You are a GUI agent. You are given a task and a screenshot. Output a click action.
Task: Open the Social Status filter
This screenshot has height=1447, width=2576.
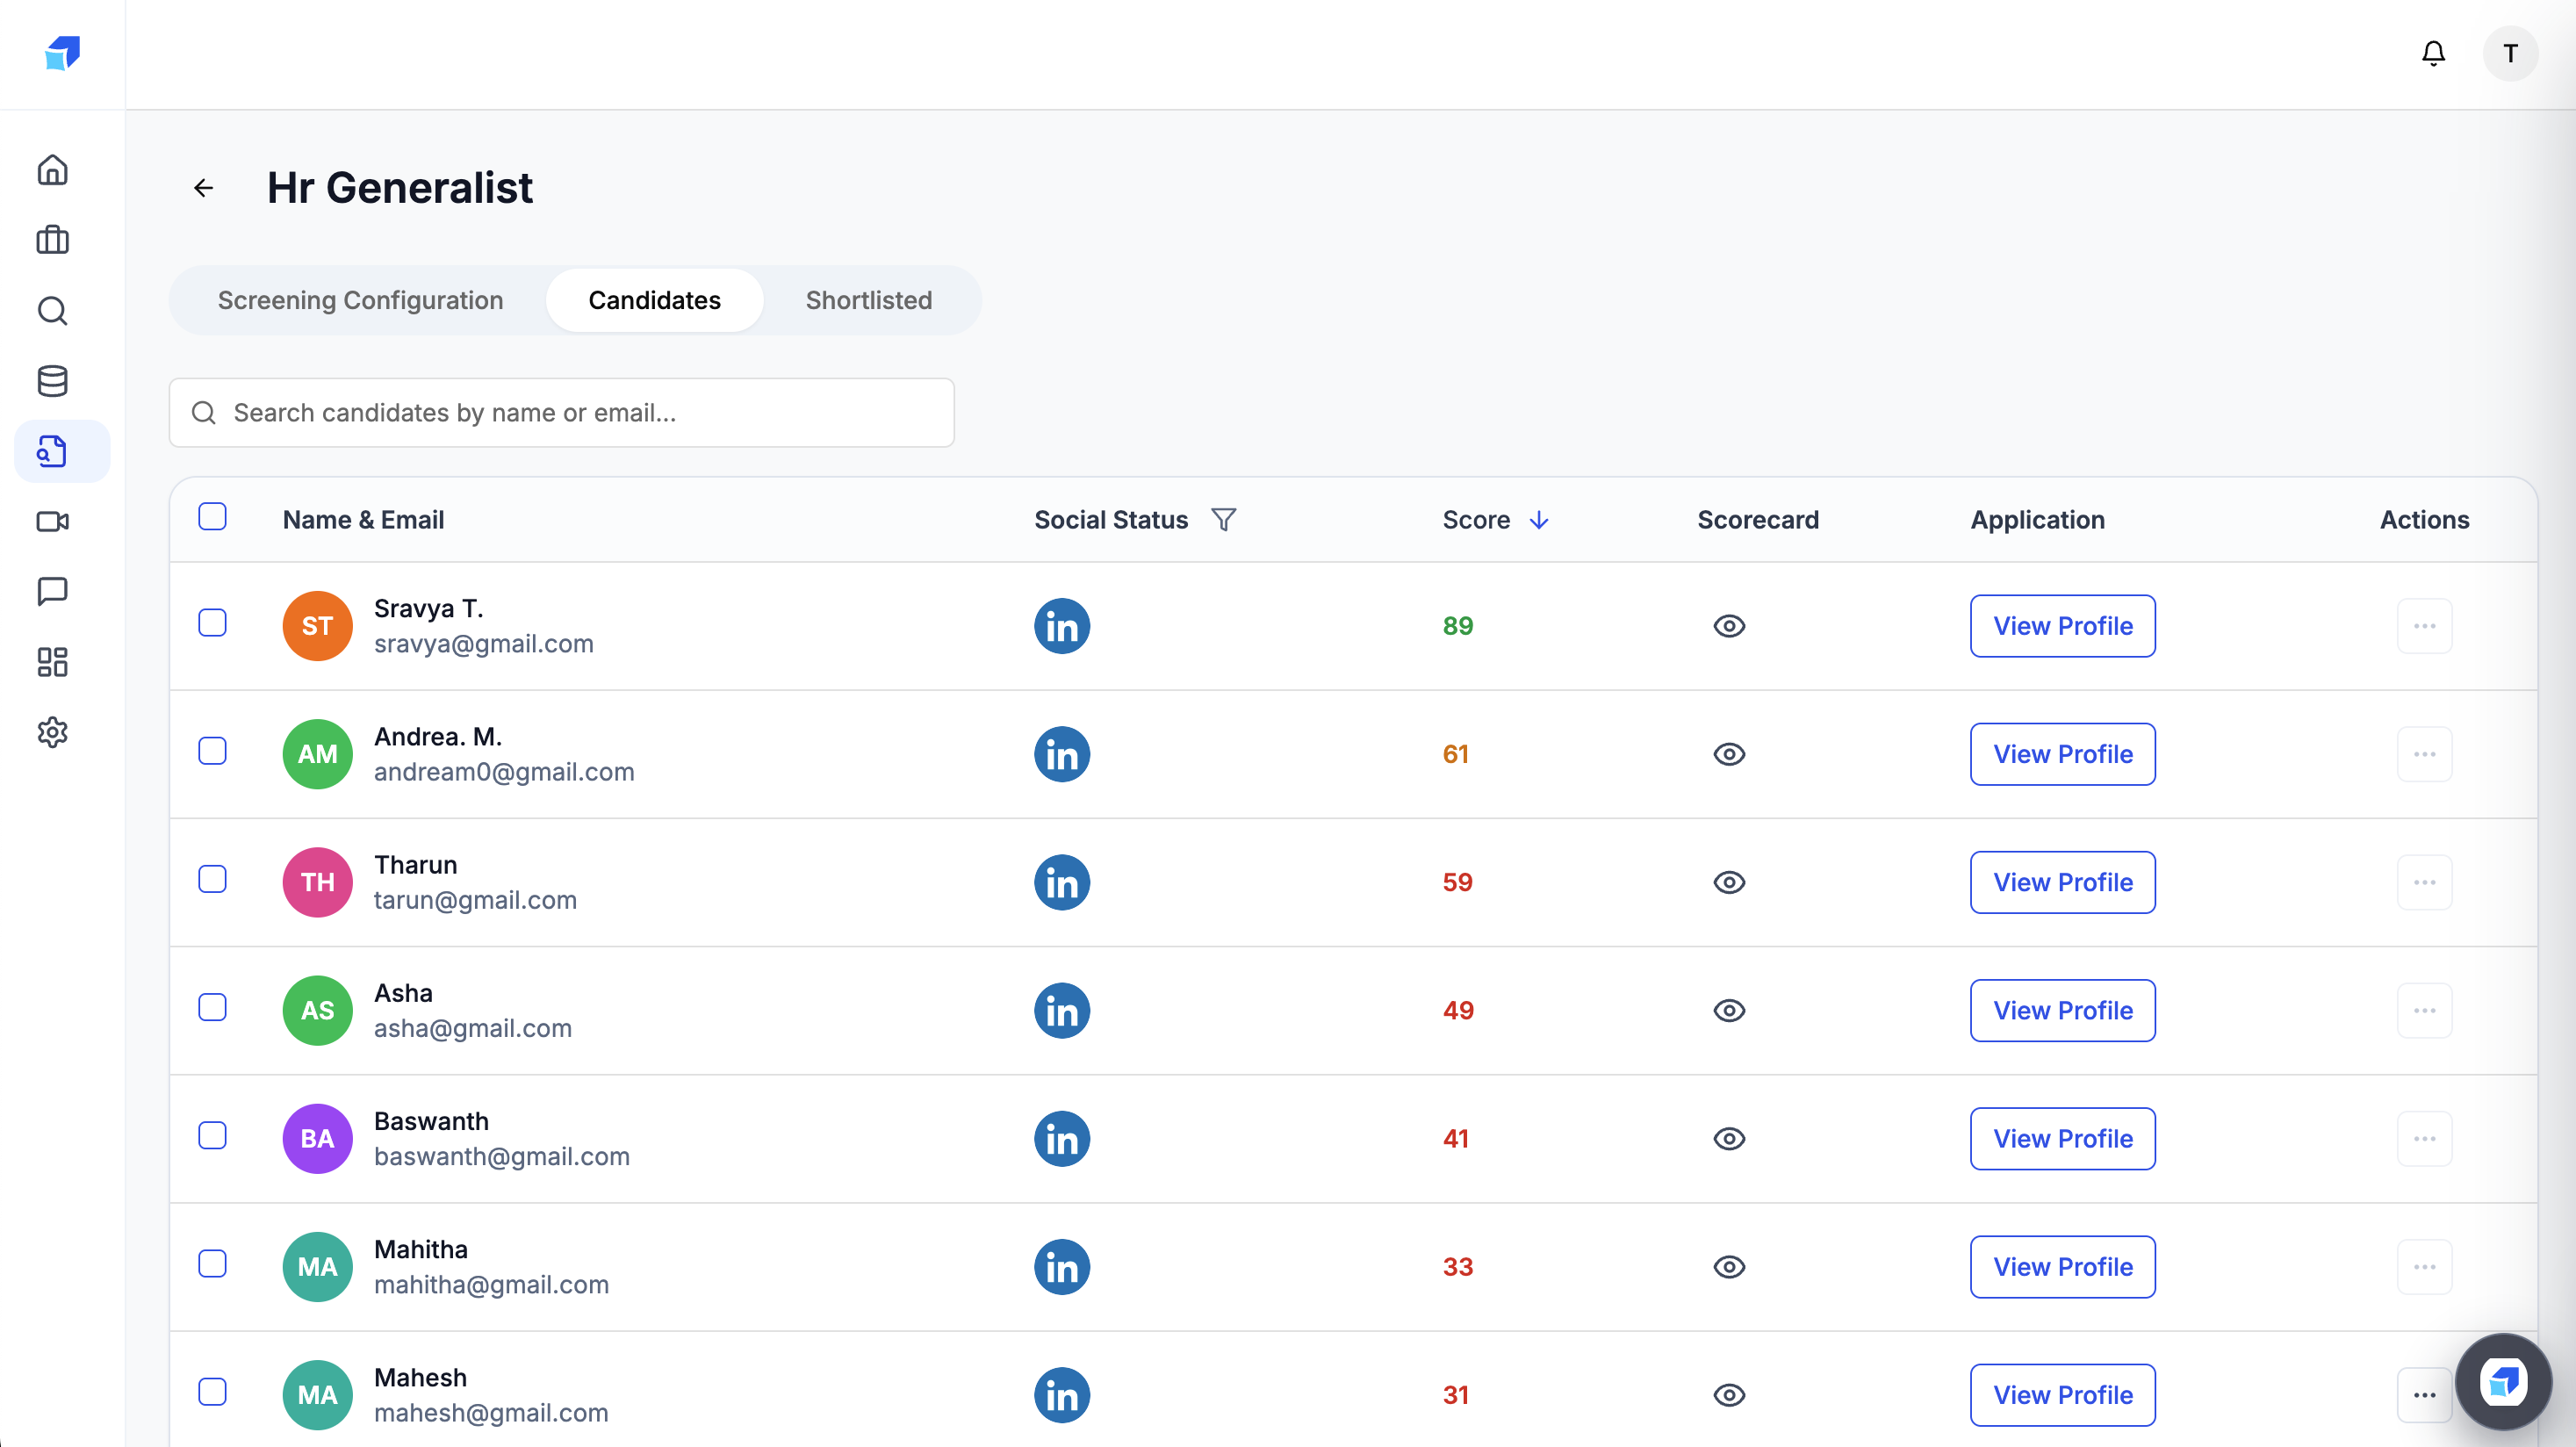tap(1225, 519)
